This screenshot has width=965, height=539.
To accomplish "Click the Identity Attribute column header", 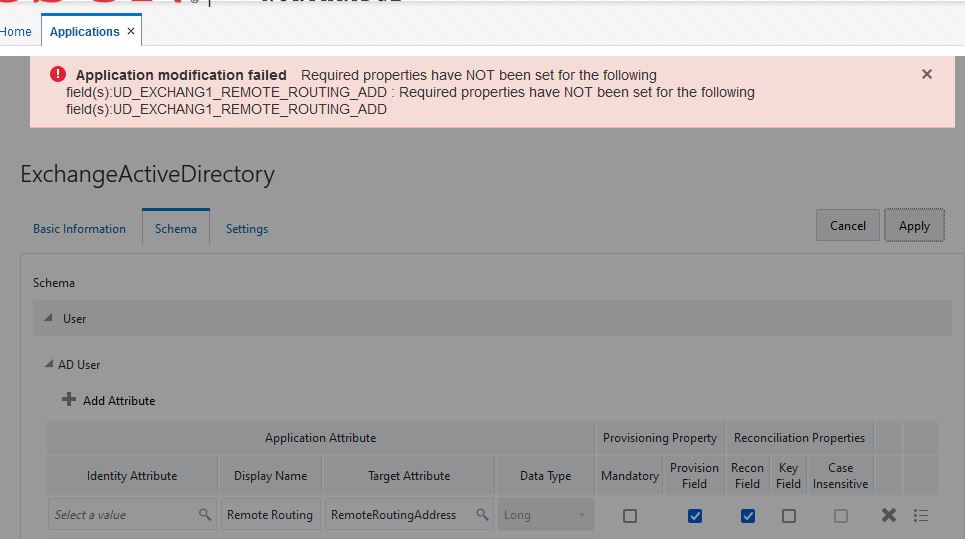I will pos(132,476).
